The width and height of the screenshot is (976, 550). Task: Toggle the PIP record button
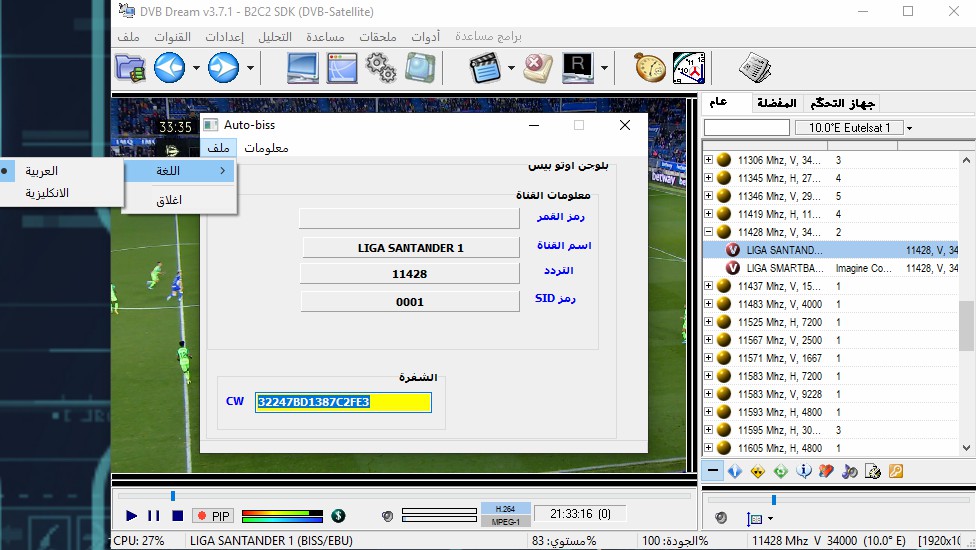pyautogui.click(x=213, y=516)
